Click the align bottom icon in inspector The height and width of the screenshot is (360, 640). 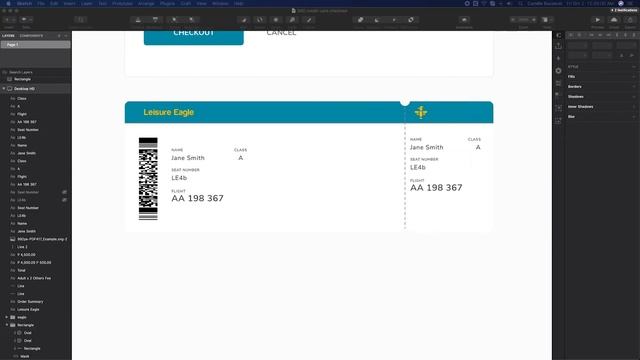(633, 36)
